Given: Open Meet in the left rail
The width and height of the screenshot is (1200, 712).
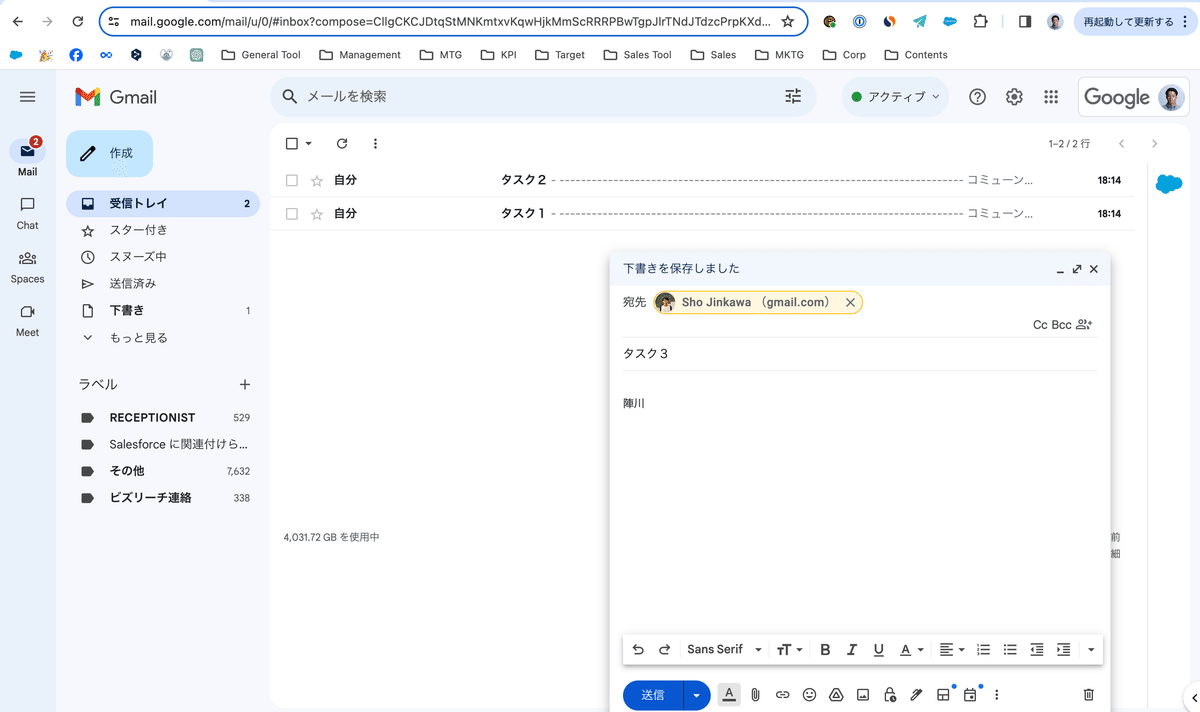Looking at the screenshot, I should [28, 319].
